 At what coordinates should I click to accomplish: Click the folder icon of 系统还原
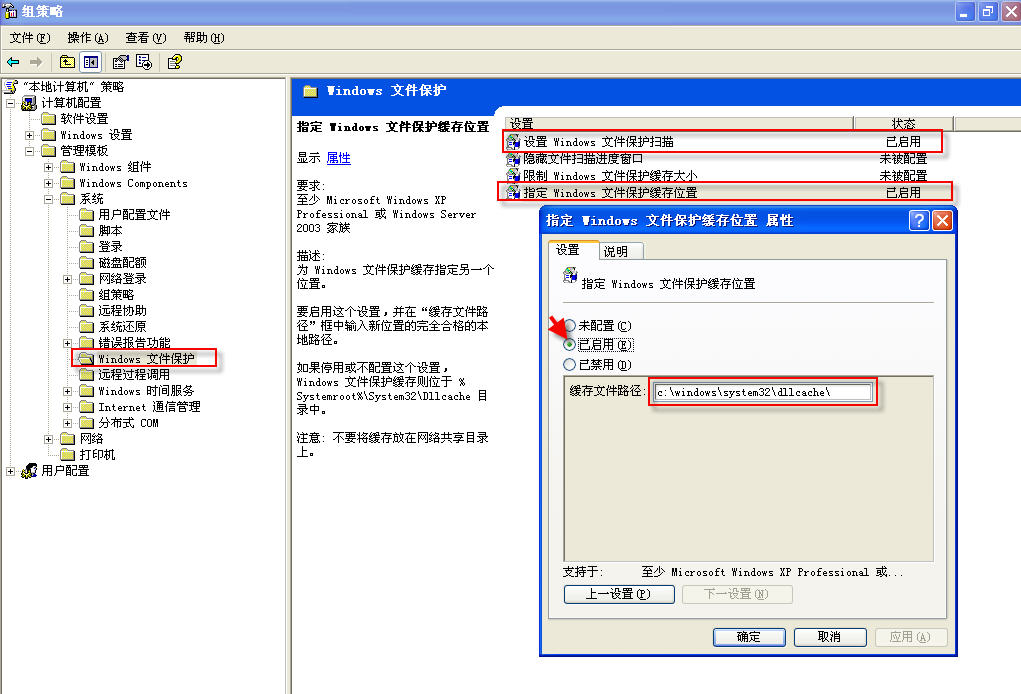tap(87, 326)
